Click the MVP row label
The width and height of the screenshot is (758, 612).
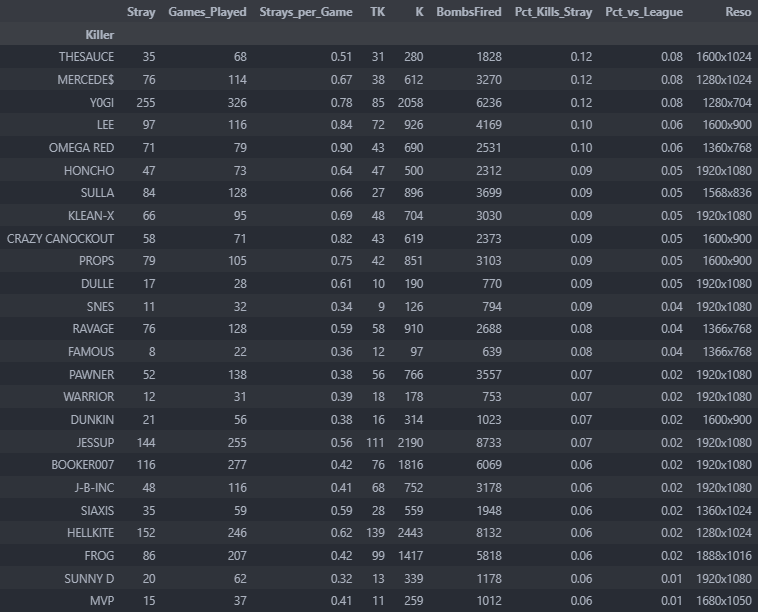pyautogui.click(x=101, y=601)
